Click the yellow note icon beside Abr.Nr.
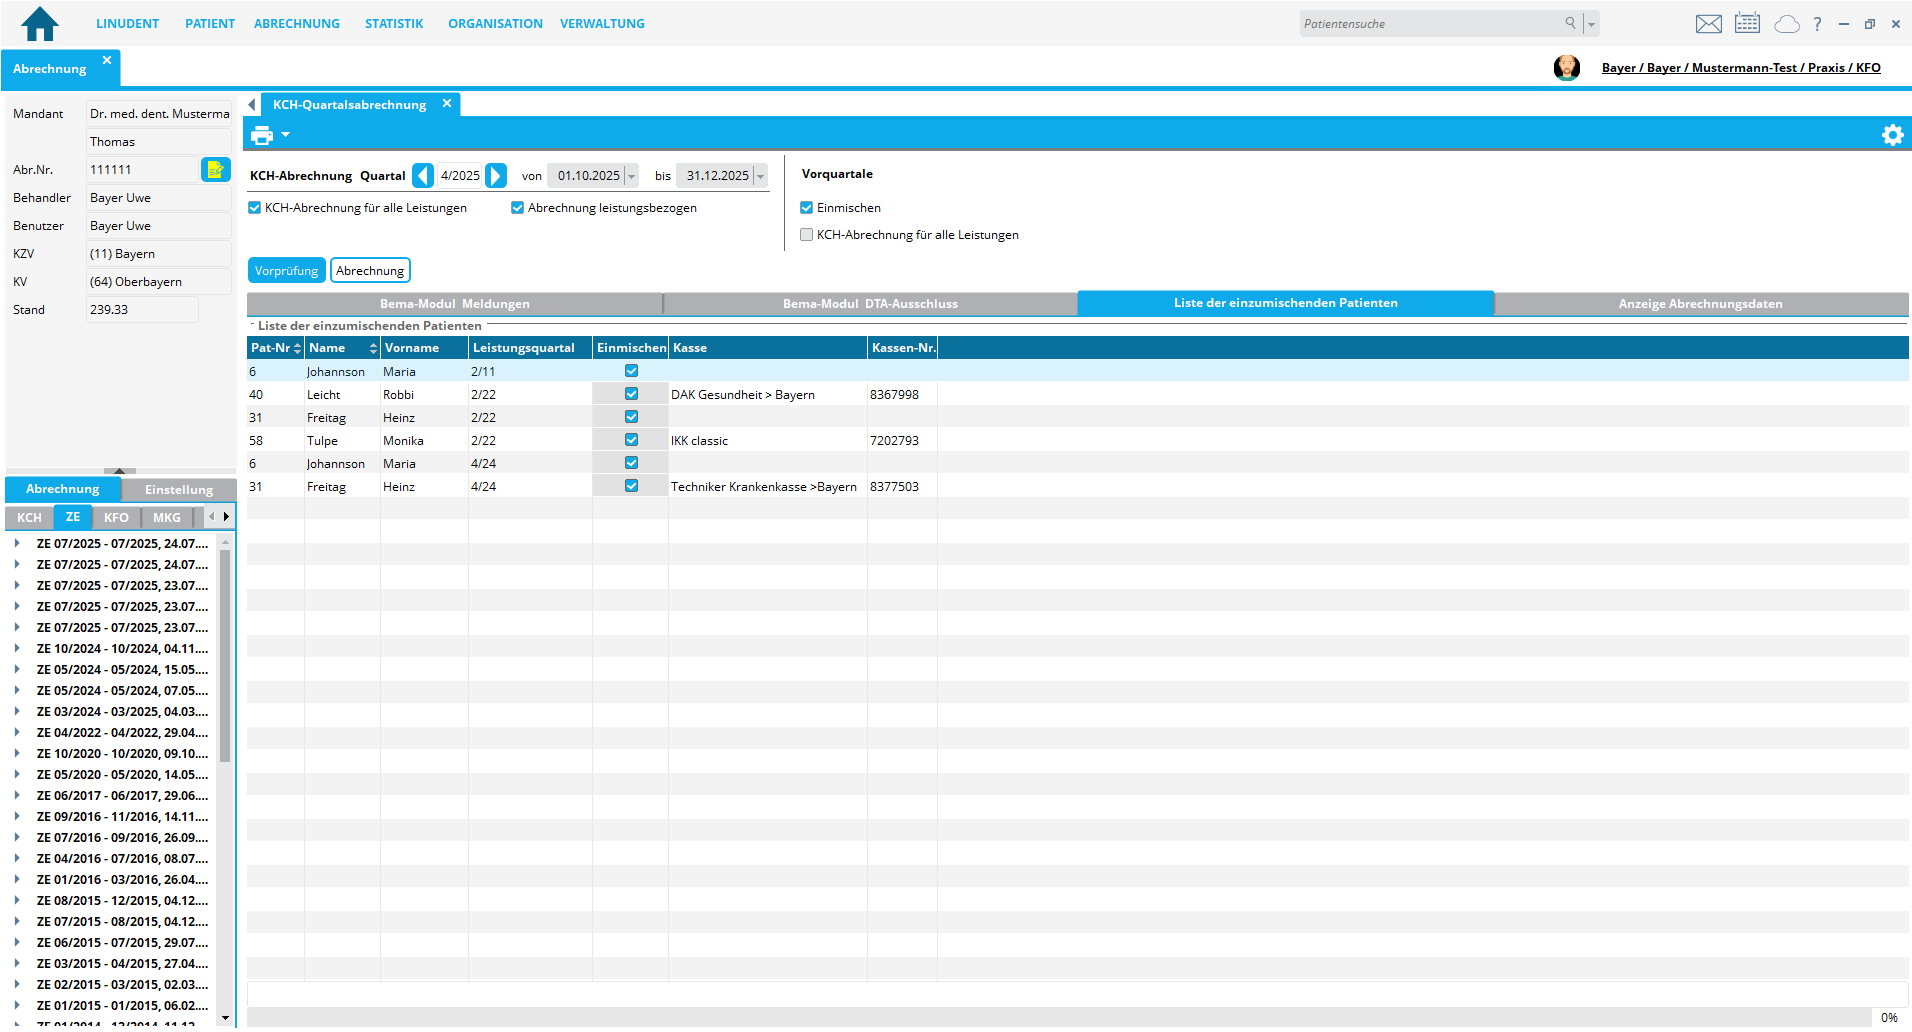 (215, 170)
